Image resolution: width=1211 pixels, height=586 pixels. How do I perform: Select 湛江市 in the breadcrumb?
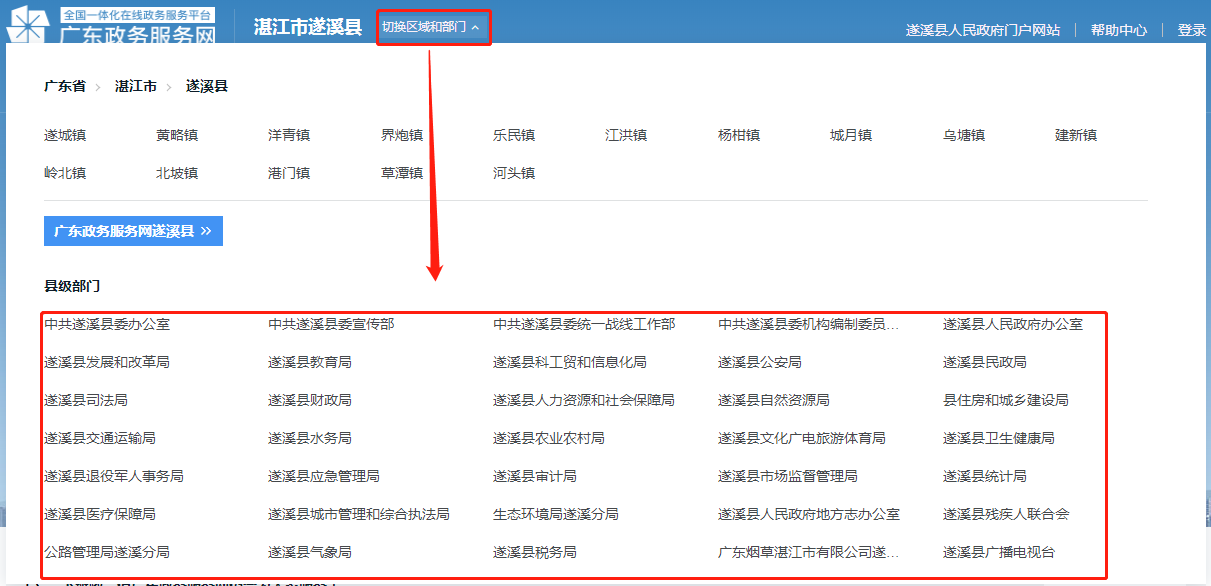click(x=136, y=87)
